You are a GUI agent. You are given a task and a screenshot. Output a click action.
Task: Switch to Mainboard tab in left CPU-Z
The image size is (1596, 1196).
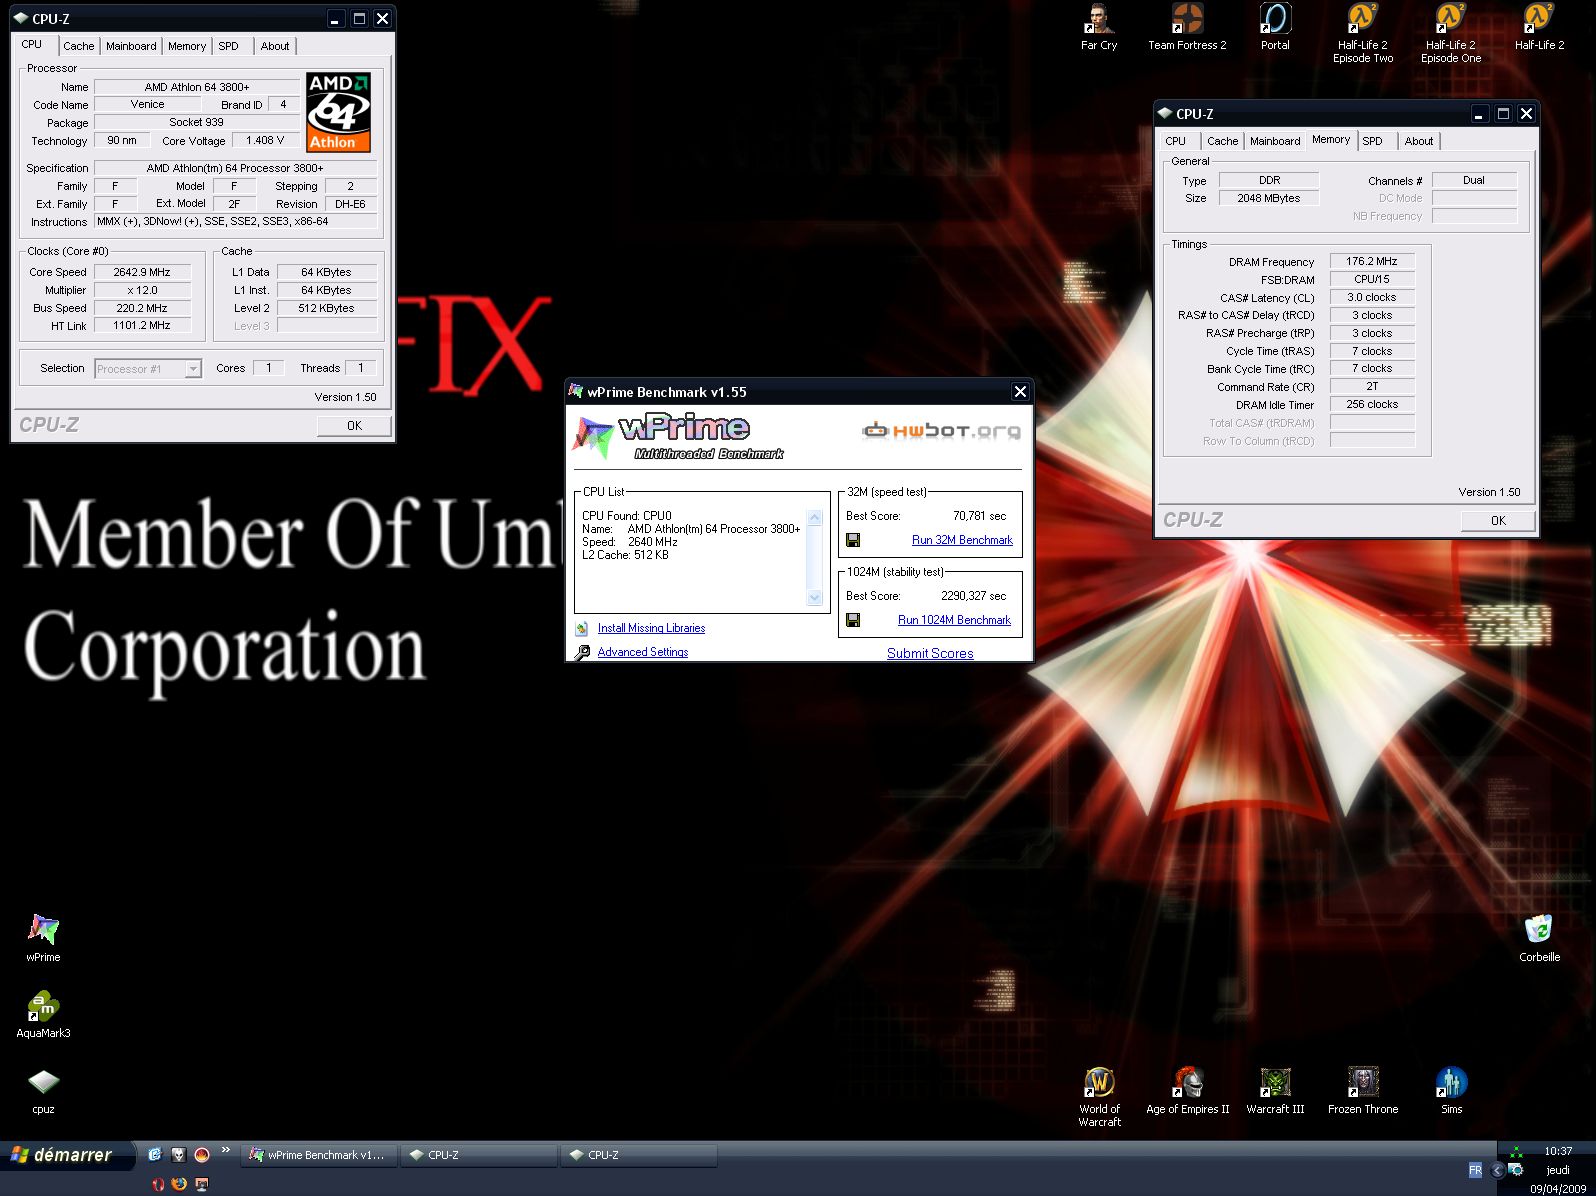pyautogui.click(x=131, y=46)
